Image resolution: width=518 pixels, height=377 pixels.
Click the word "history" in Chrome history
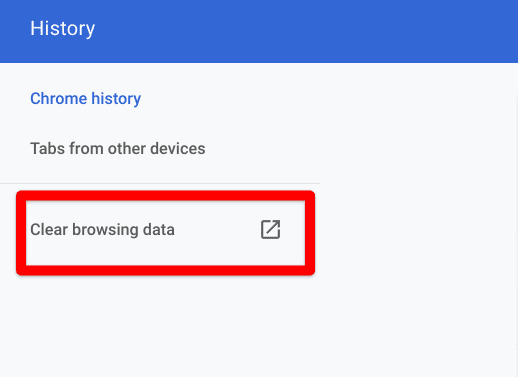tap(116, 99)
